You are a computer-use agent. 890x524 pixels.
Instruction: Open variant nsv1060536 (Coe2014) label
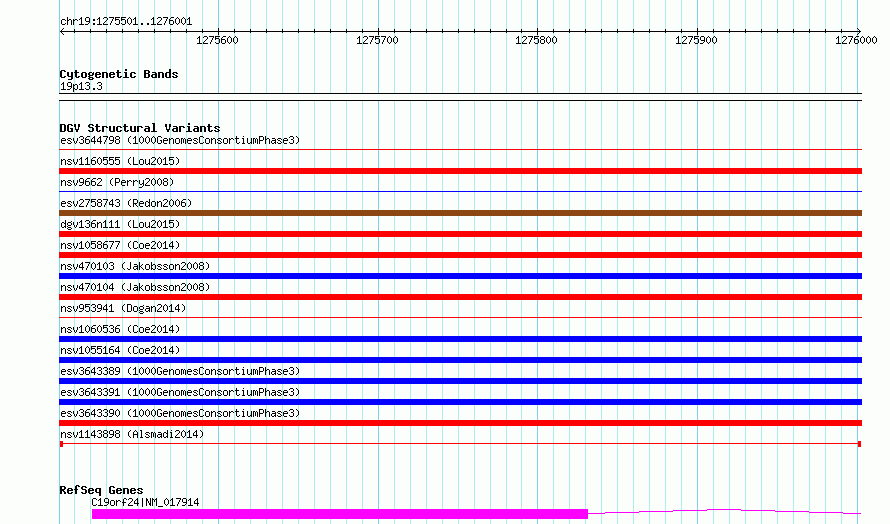[120, 329]
